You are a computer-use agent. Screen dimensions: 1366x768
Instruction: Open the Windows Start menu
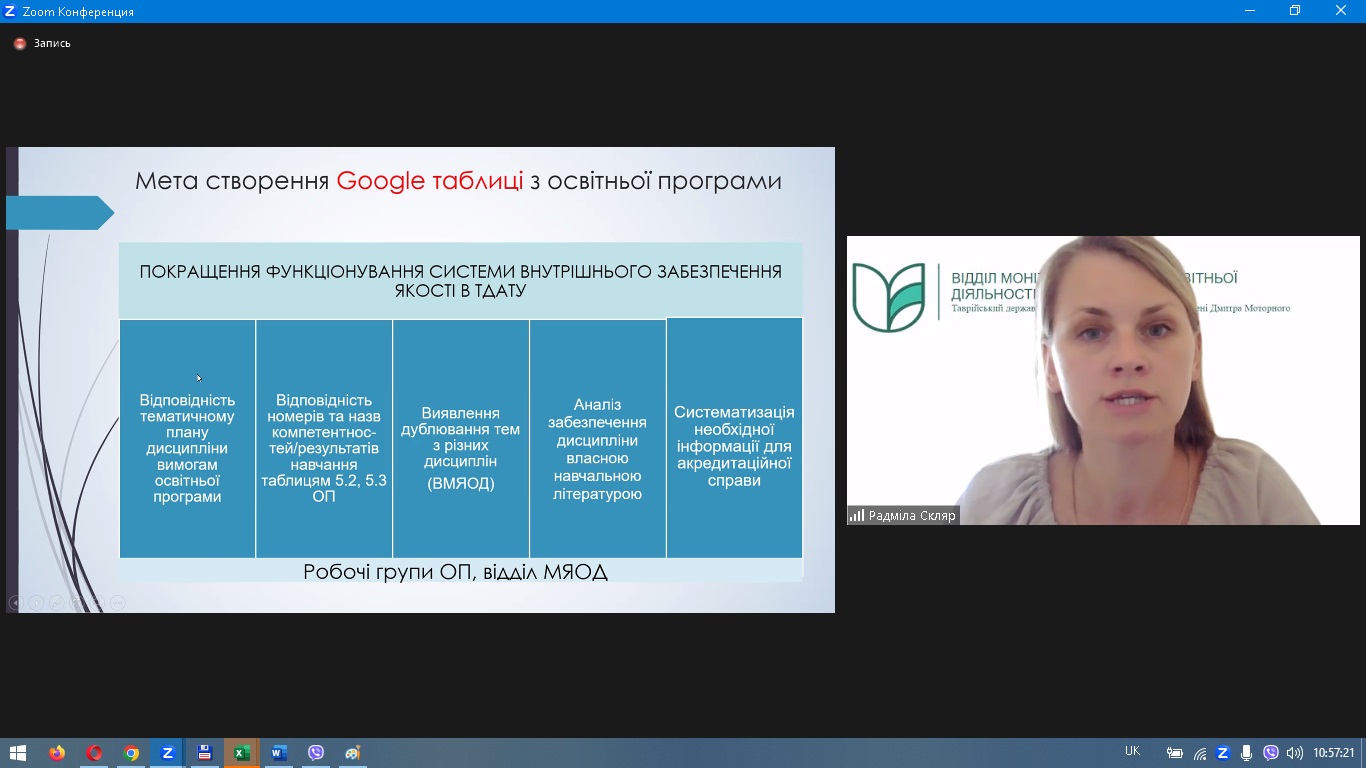(18, 753)
